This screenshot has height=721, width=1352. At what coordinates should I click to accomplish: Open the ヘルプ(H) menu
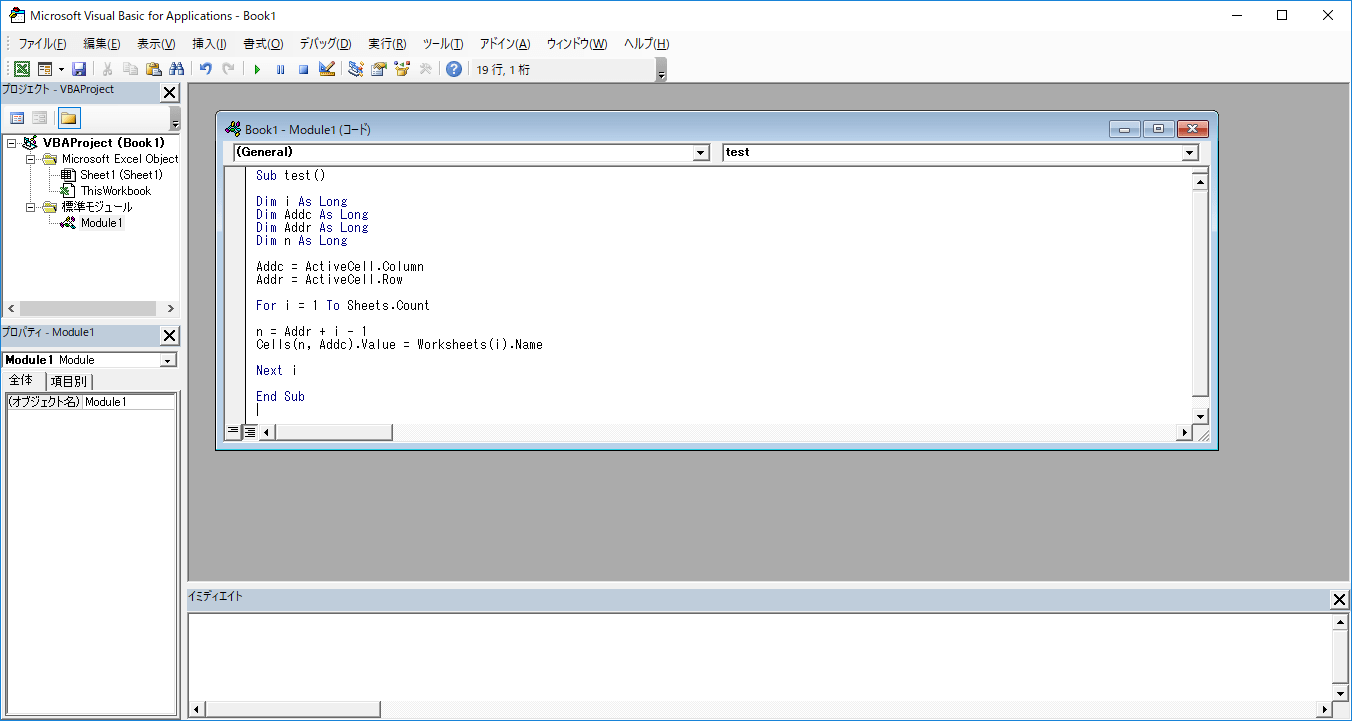[x=646, y=44]
